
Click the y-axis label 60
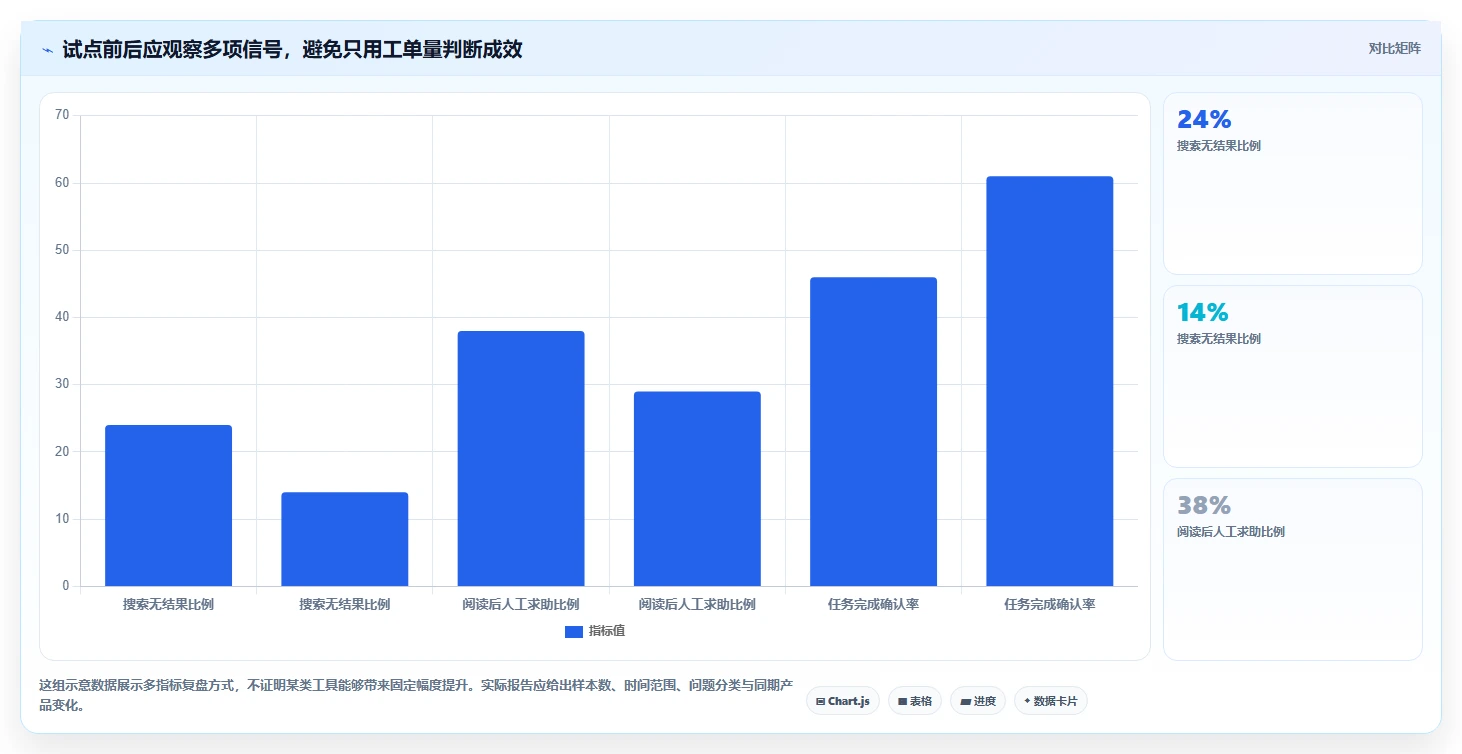[x=62, y=183]
